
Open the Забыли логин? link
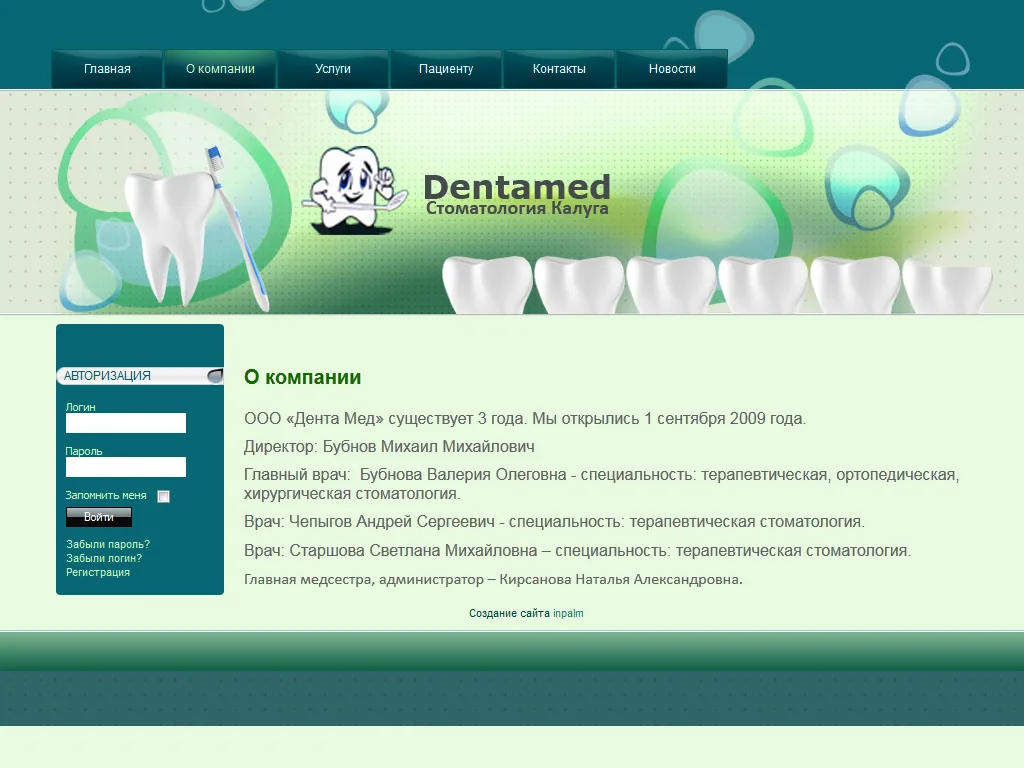pos(104,558)
